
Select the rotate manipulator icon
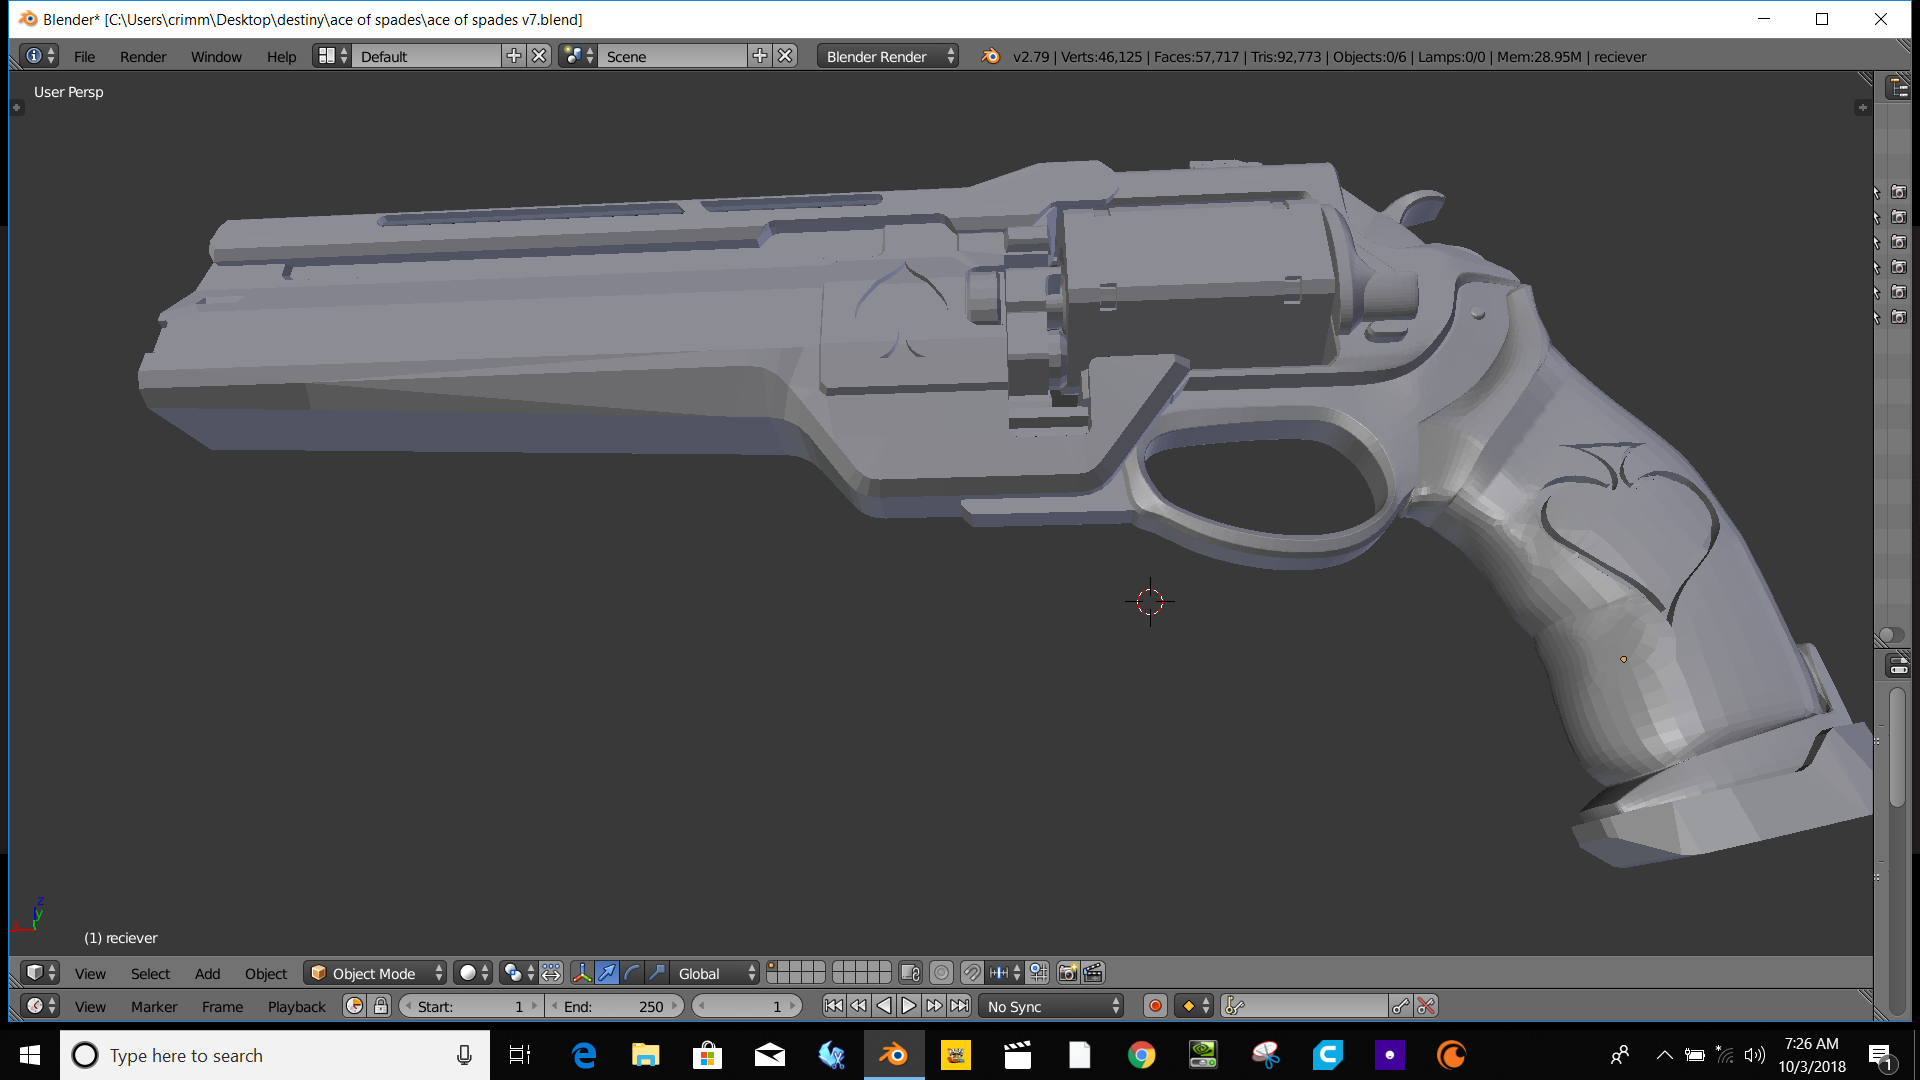pyautogui.click(x=632, y=973)
